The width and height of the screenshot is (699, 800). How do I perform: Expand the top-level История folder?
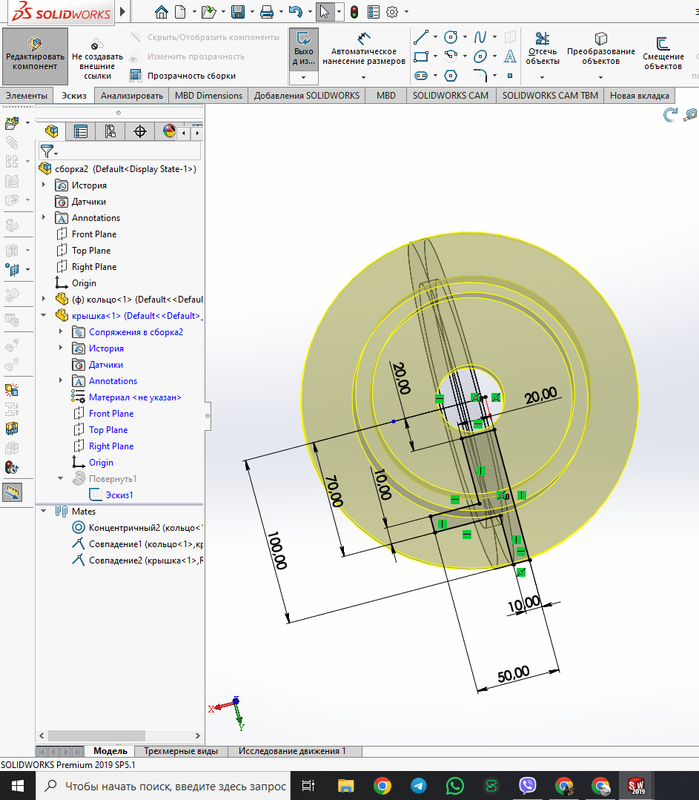[x=43, y=185]
